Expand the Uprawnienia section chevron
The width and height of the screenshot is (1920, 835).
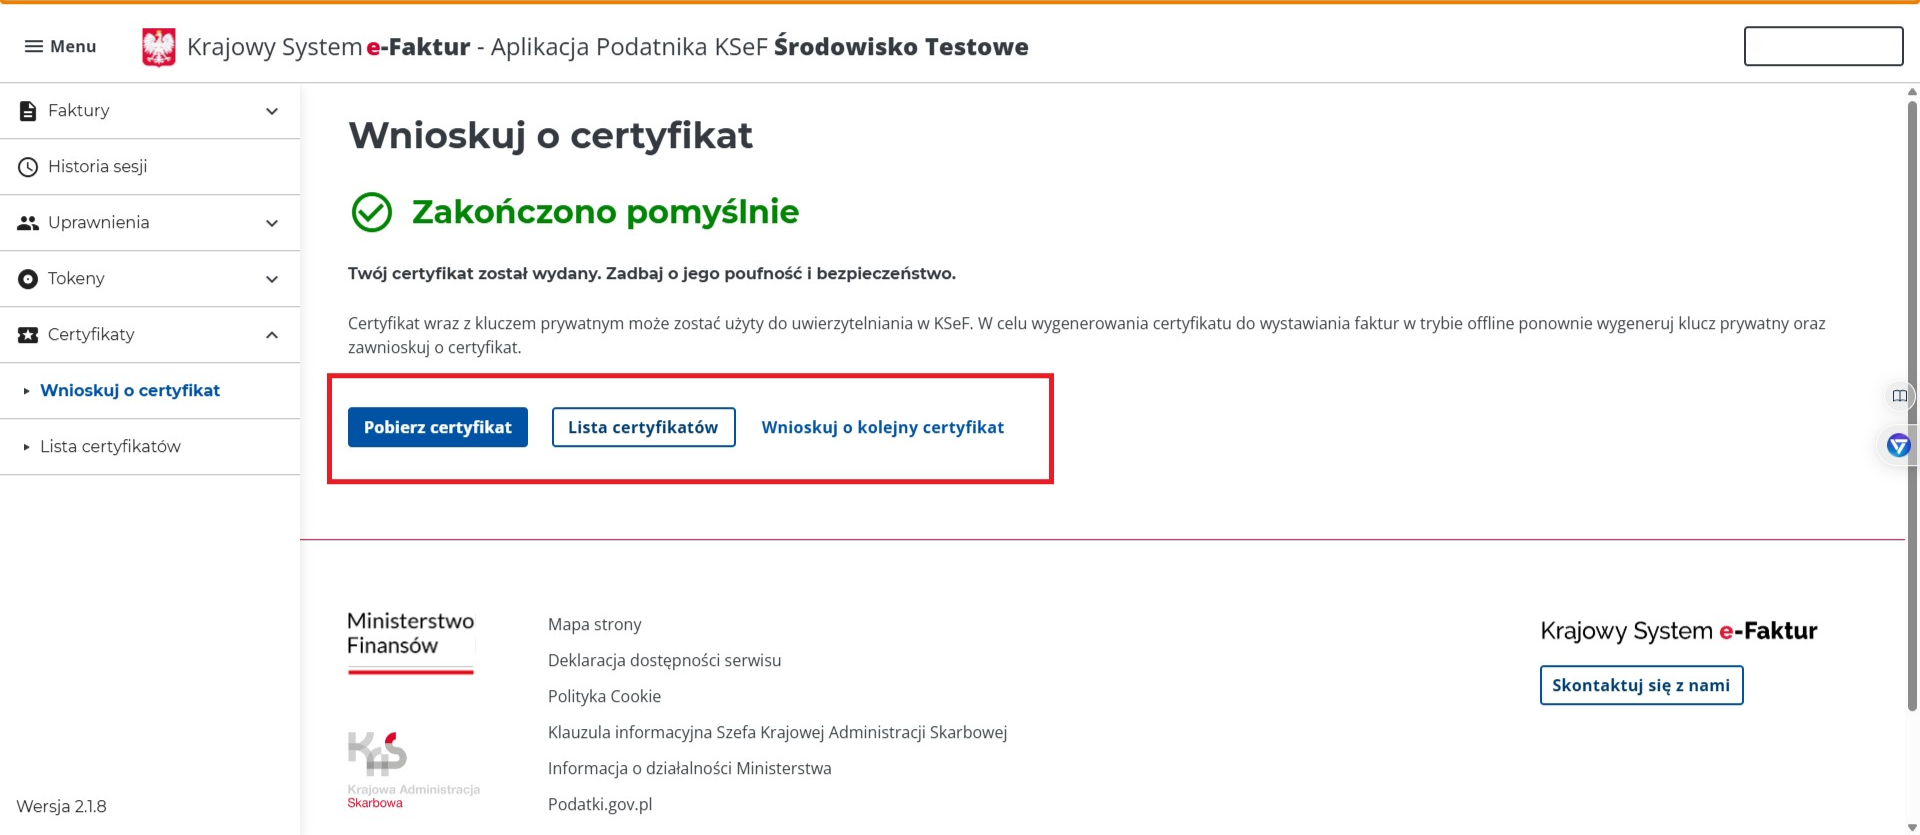pos(272,223)
